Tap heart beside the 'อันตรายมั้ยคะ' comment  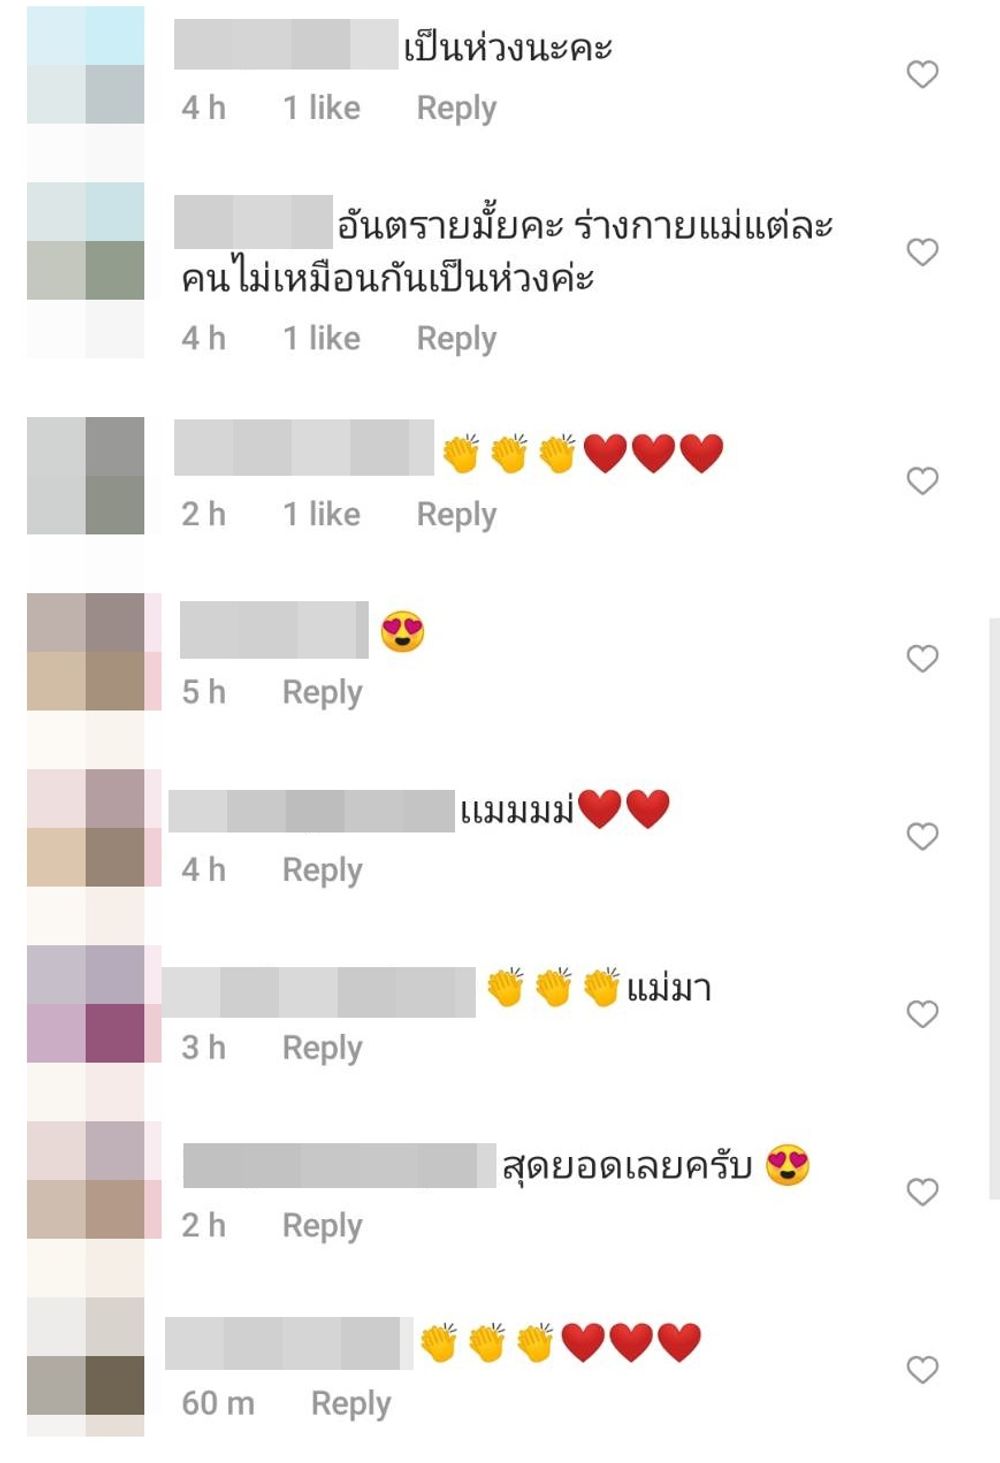coord(922,252)
